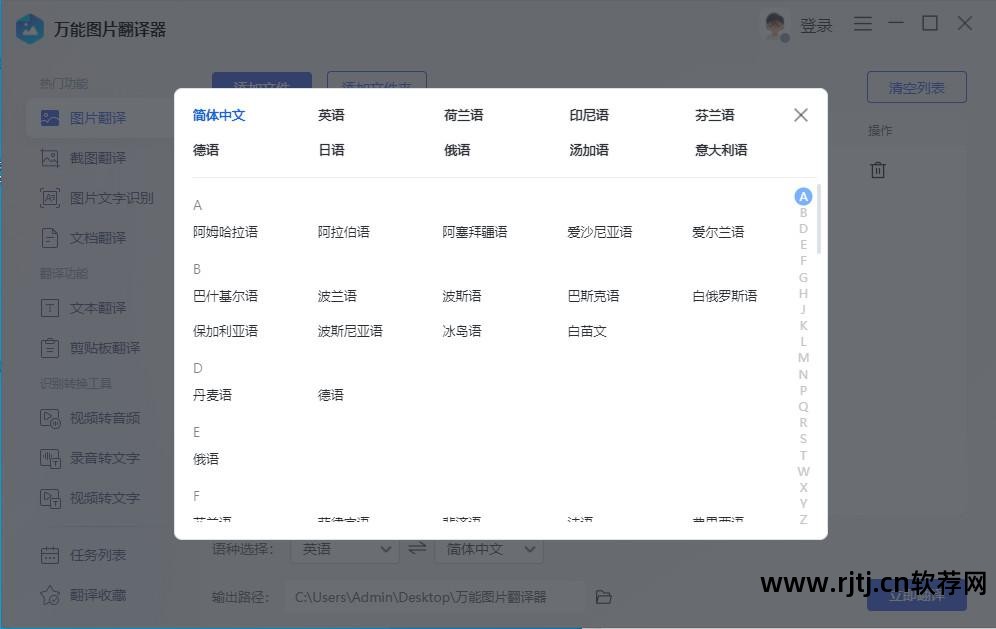This screenshot has height=629, width=996.
Task: Choose 阿拉伯语 under section A
Action: click(x=343, y=232)
